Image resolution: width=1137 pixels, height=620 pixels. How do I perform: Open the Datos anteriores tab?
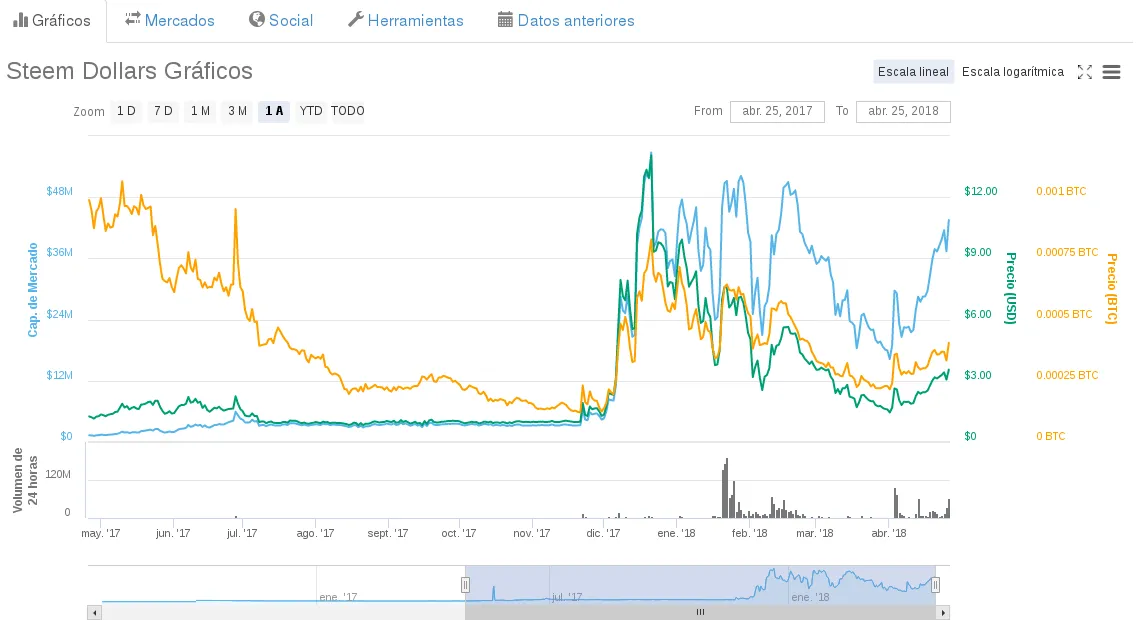566,20
